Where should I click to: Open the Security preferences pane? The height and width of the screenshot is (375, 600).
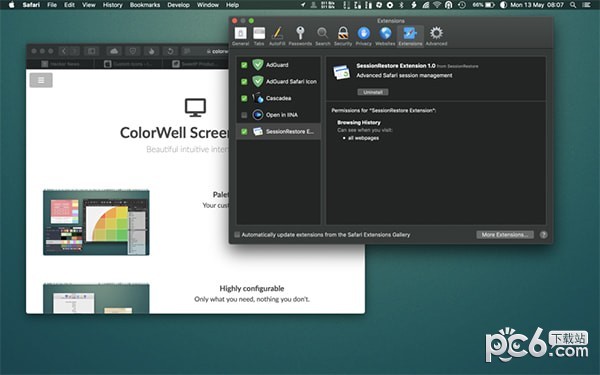click(343, 37)
